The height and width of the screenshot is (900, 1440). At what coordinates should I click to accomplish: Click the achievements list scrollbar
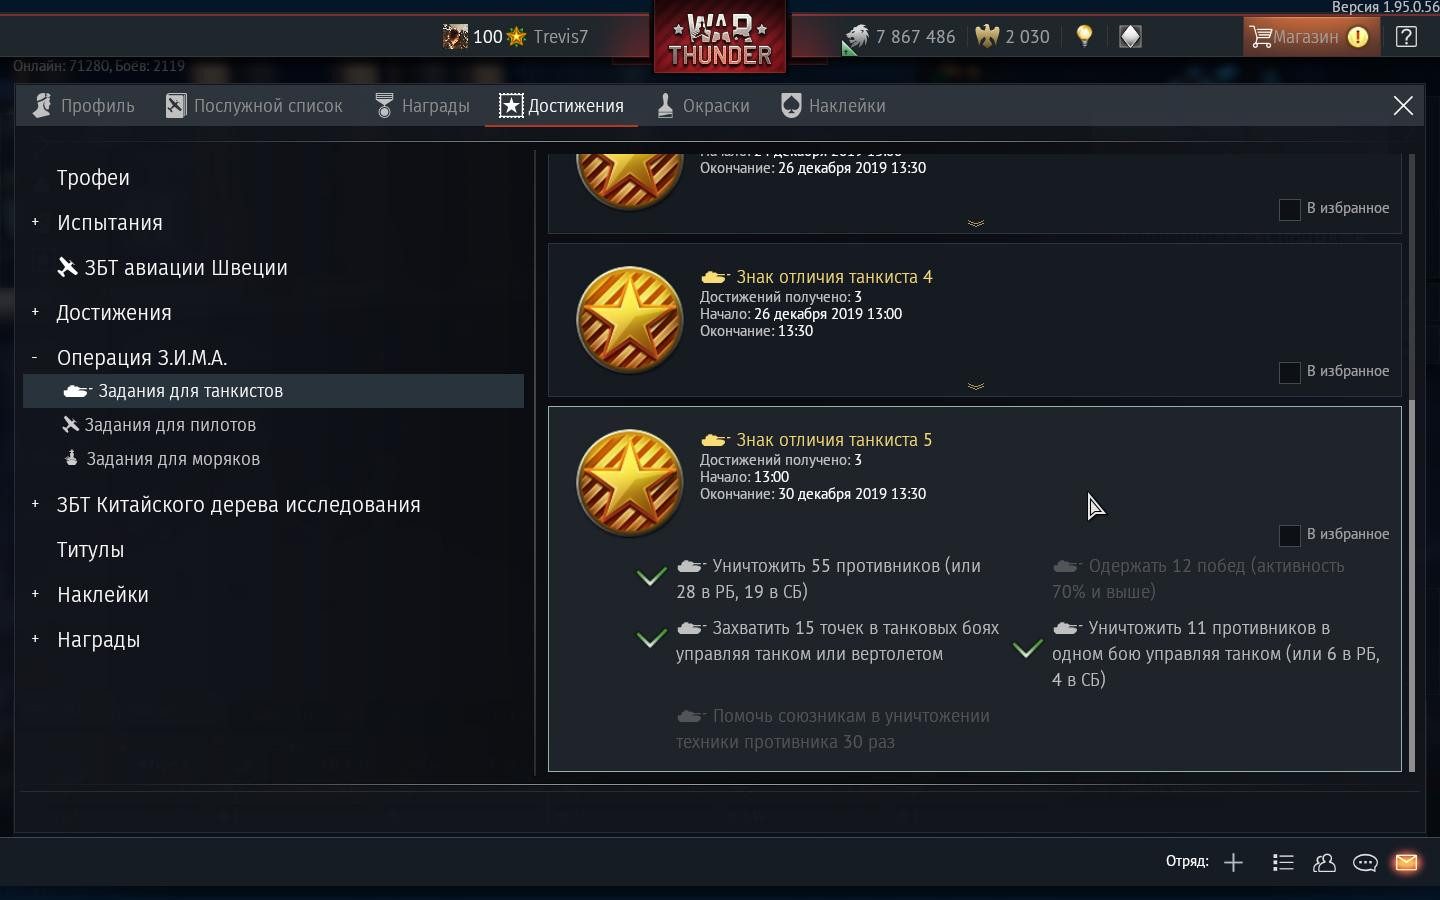coord(1412,585)
